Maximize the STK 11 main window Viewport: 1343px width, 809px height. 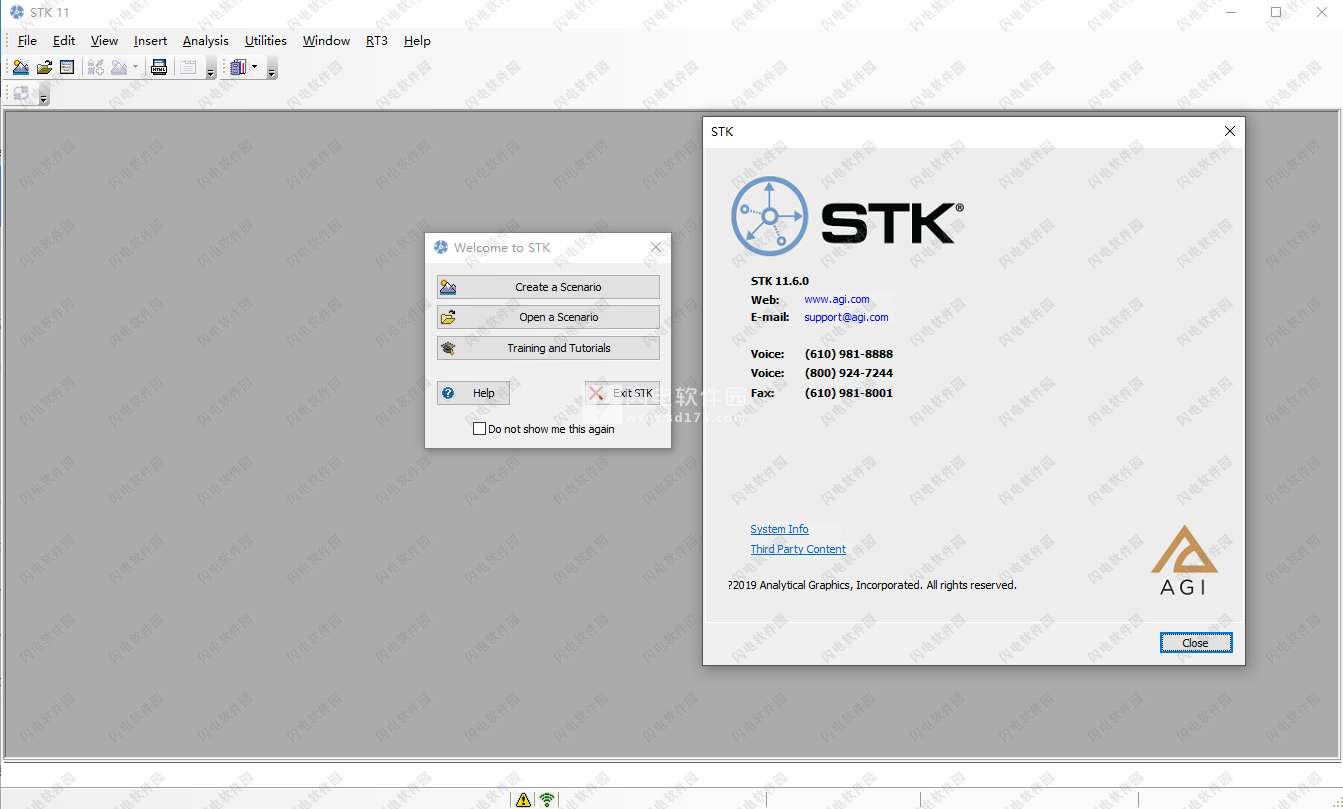[1276, 12]
